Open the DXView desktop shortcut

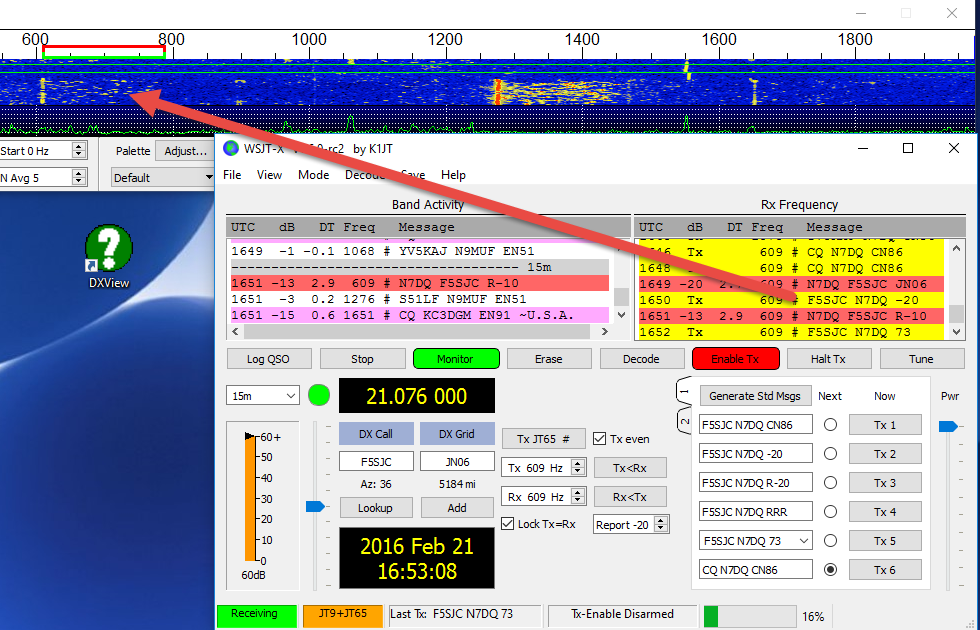[109, 256]
